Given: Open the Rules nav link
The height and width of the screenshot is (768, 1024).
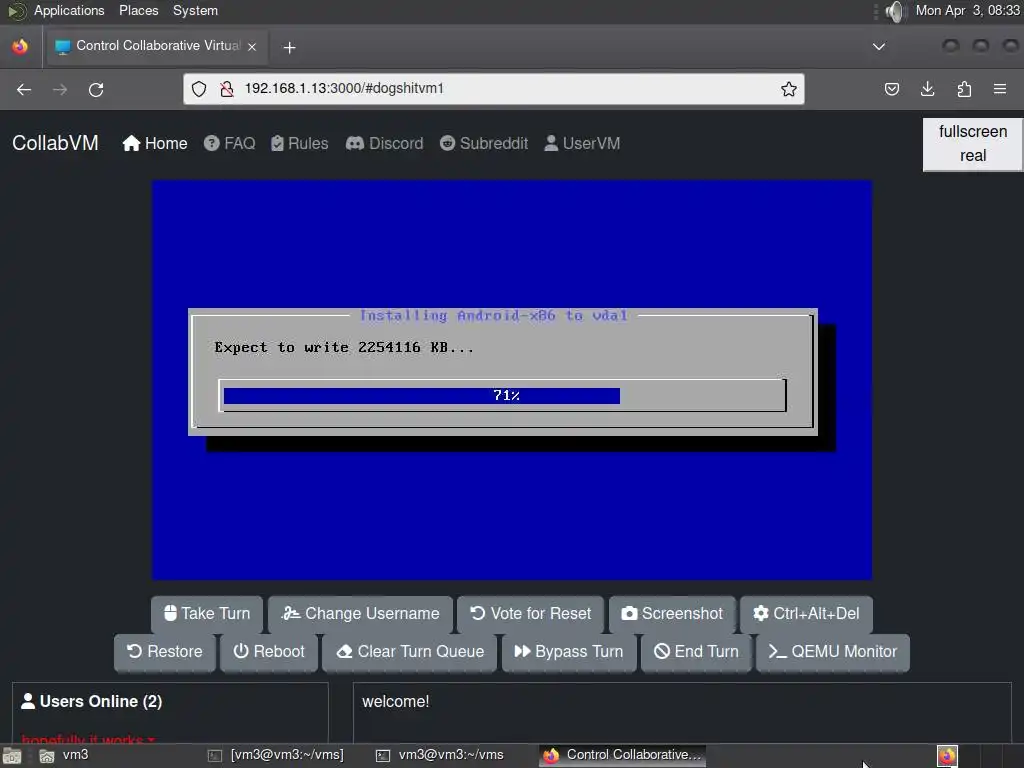Looking at the screenshot, I should pos(300,143).
